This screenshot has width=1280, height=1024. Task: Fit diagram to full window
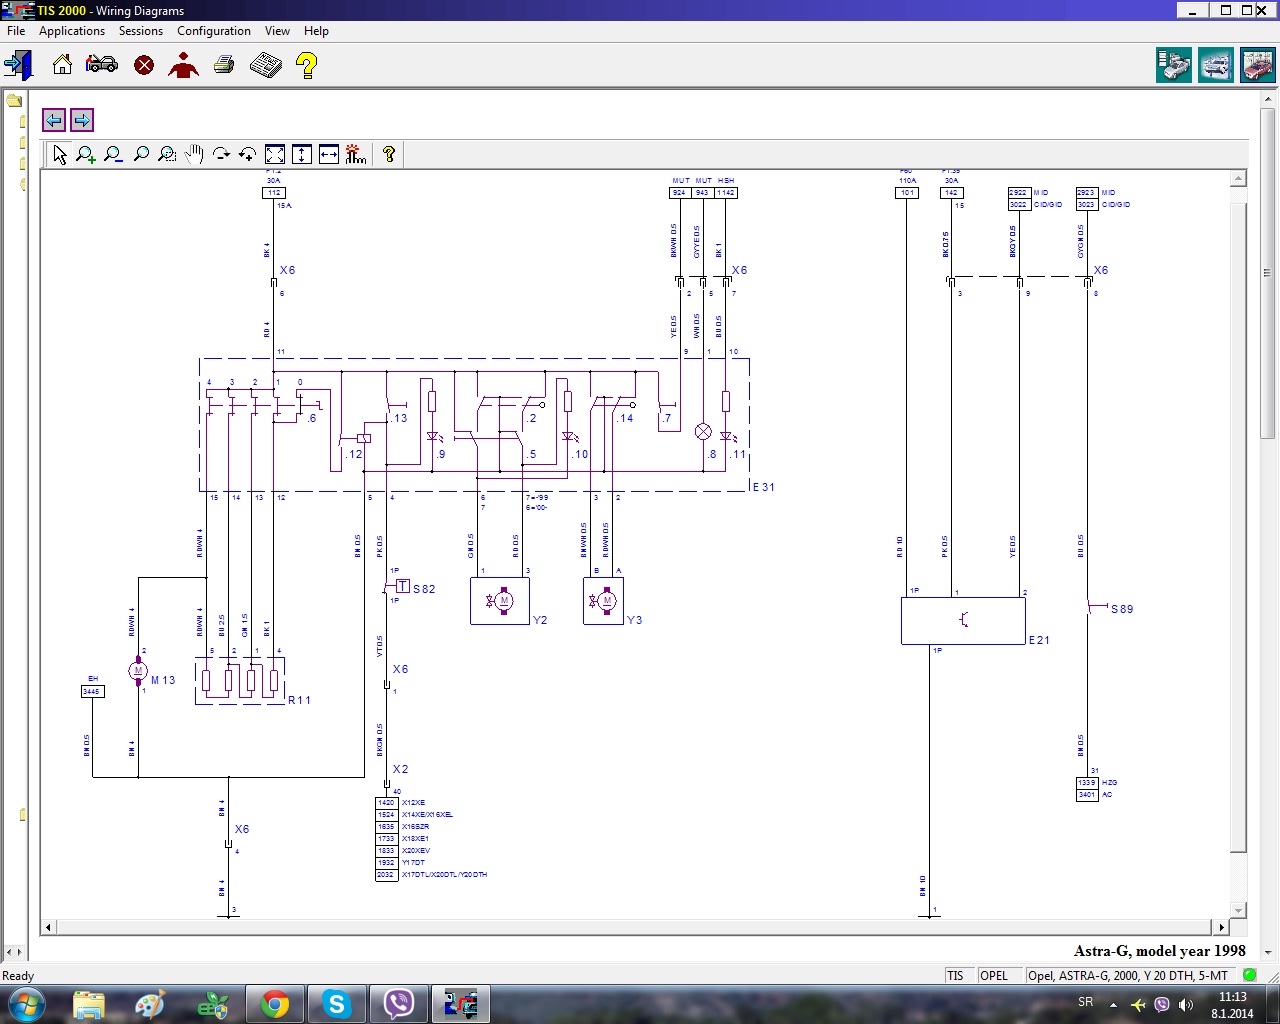(x=275, y=154)
